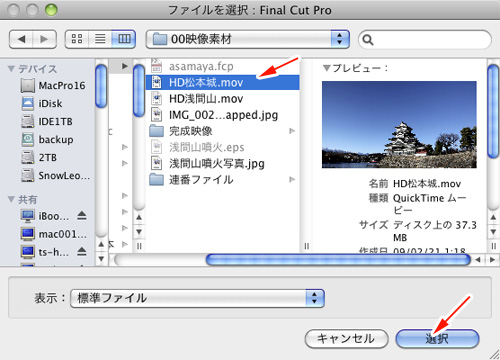Collapse the デバイス sidebar section
Viewport: 500px width, 360px height.
click(x=11, y=69)
